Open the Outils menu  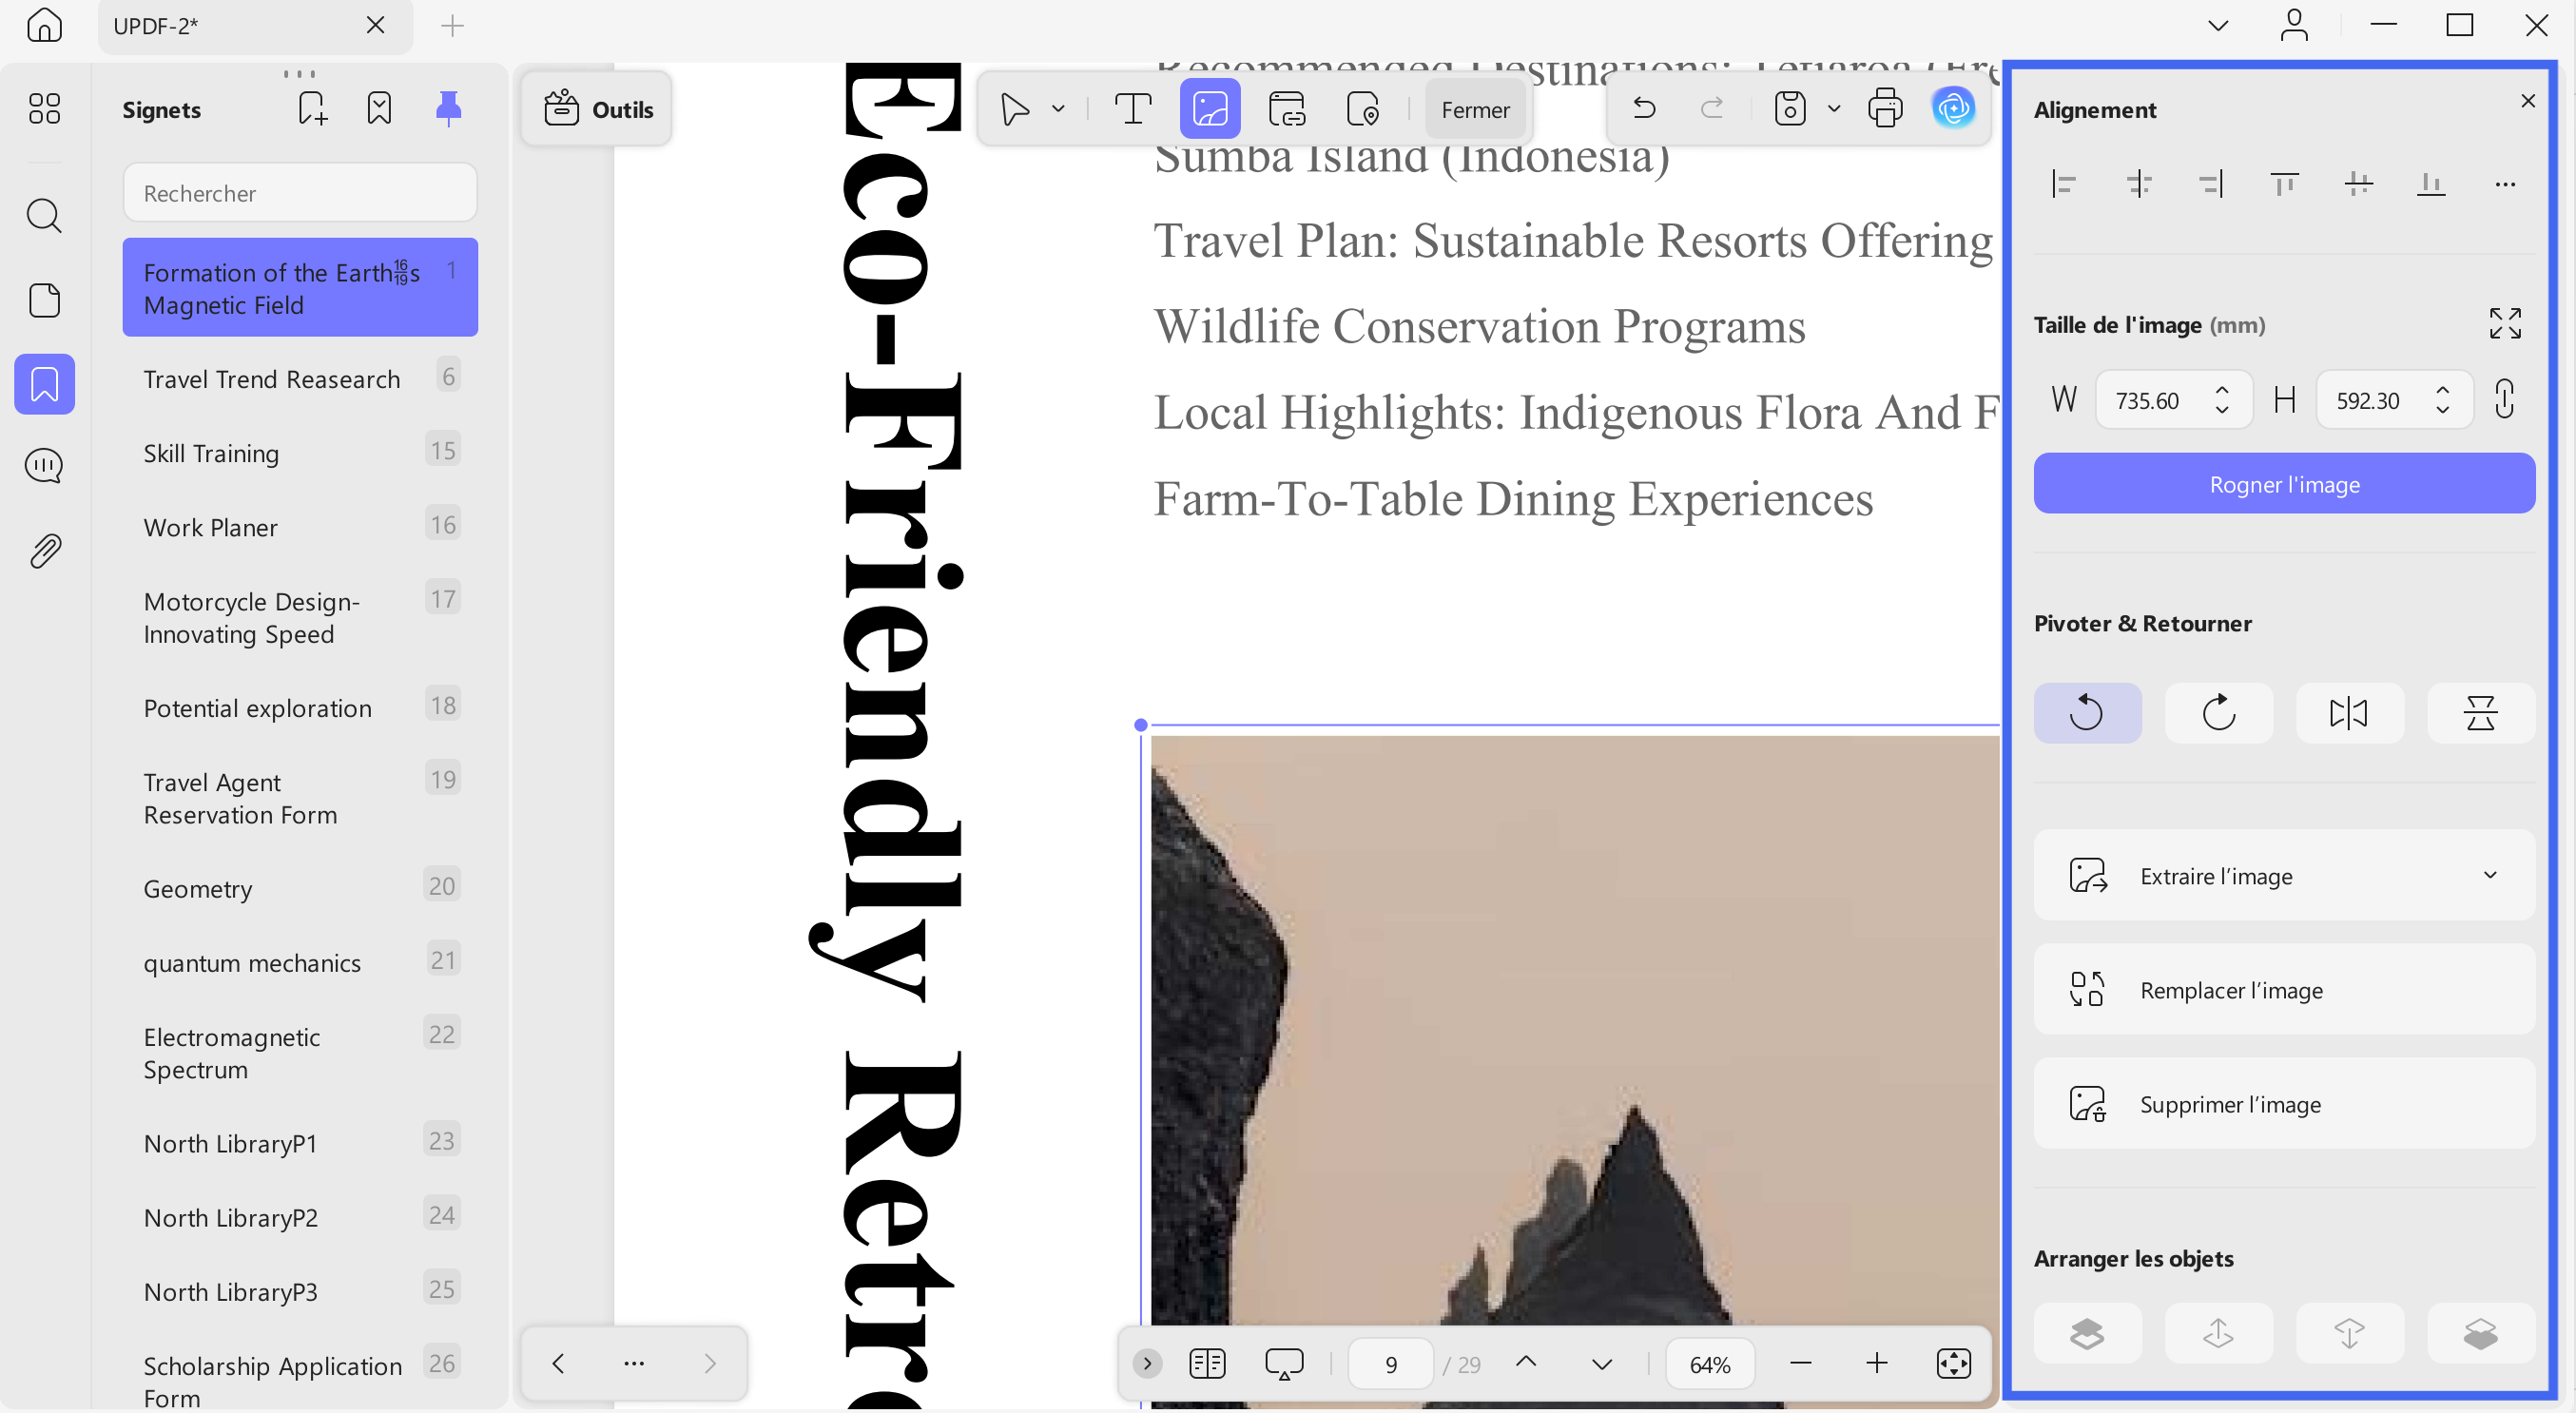(x=598, y=109)
